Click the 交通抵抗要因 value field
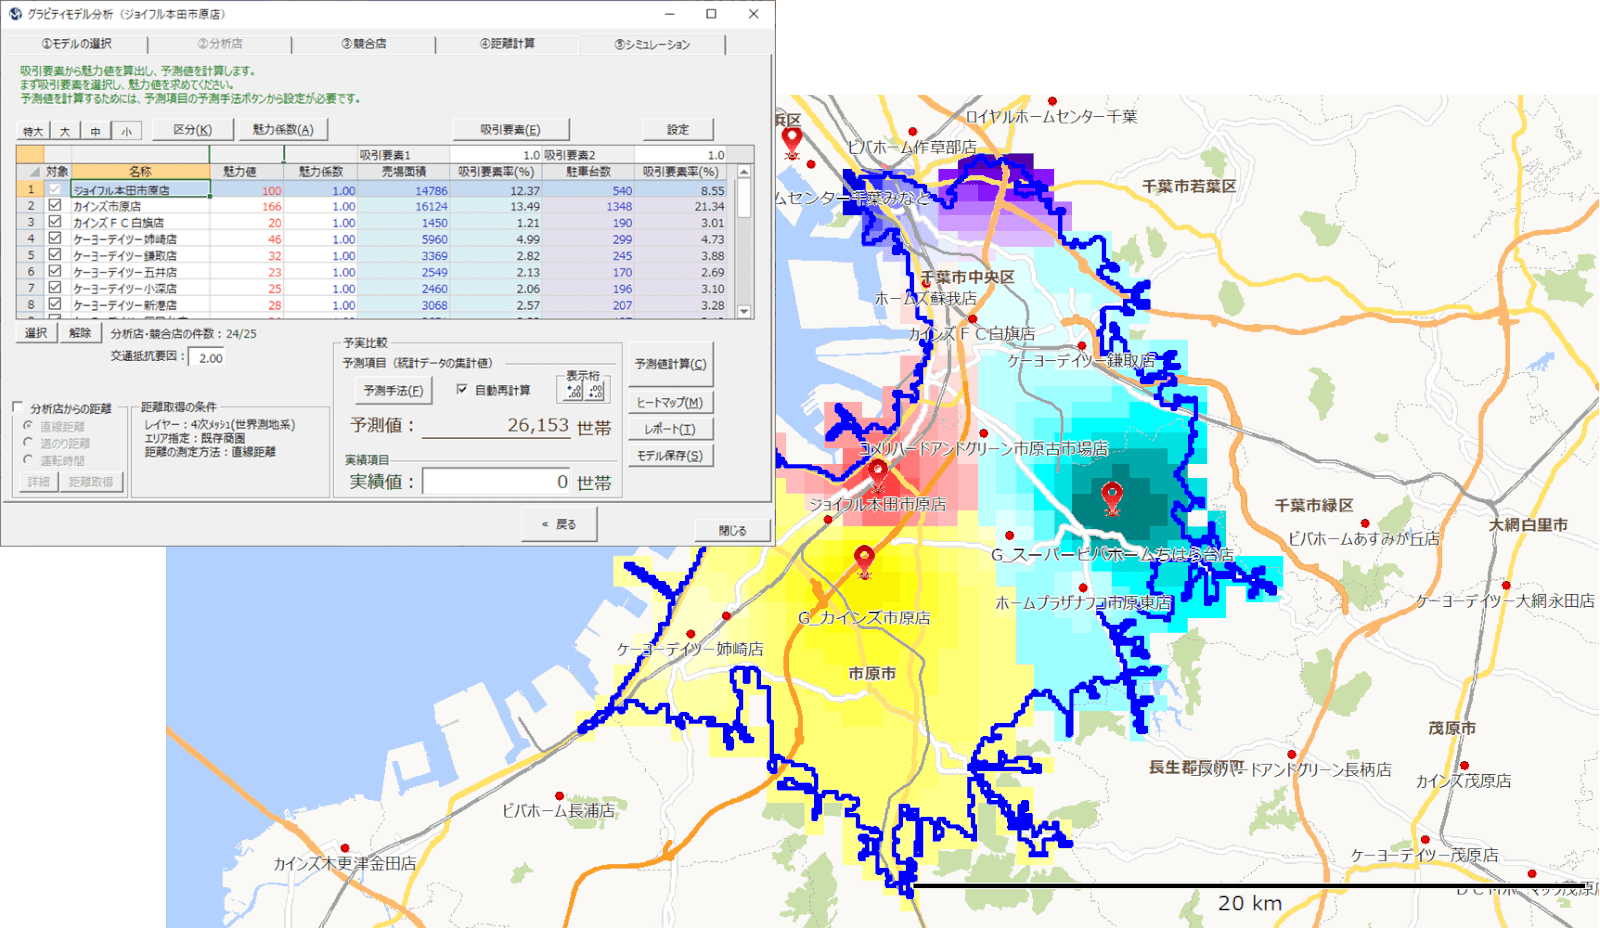The image size is (1600, 929). pos(208,357)
